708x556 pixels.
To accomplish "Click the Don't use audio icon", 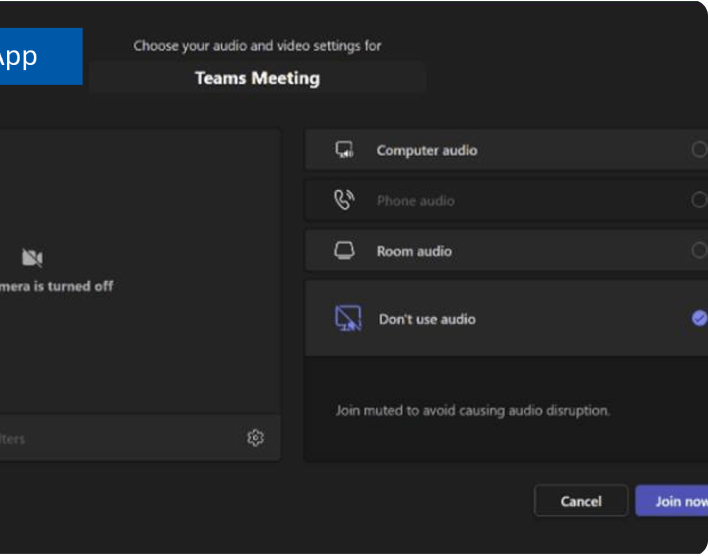I will point(348,318).
